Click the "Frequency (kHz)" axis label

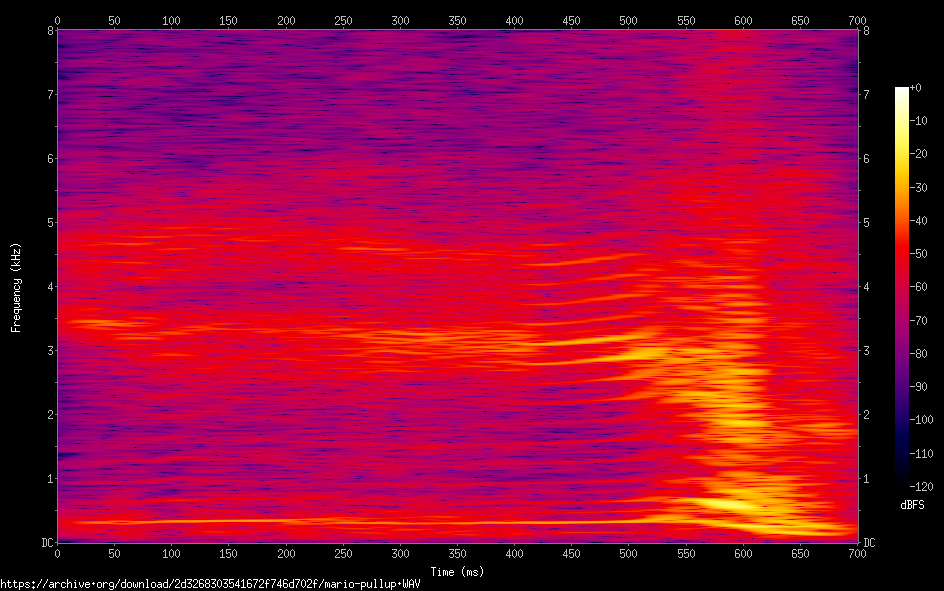(16, 287)
